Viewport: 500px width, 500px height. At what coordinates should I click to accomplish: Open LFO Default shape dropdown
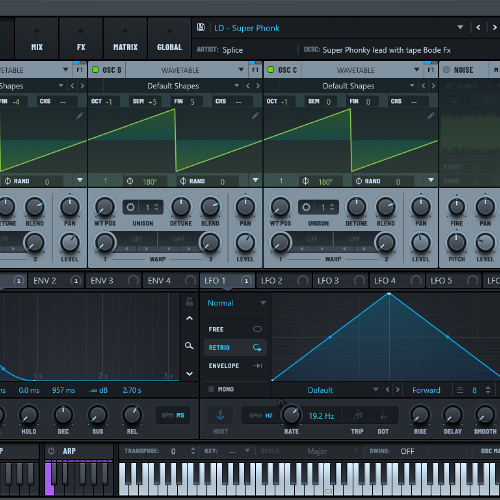click(376, 390)
